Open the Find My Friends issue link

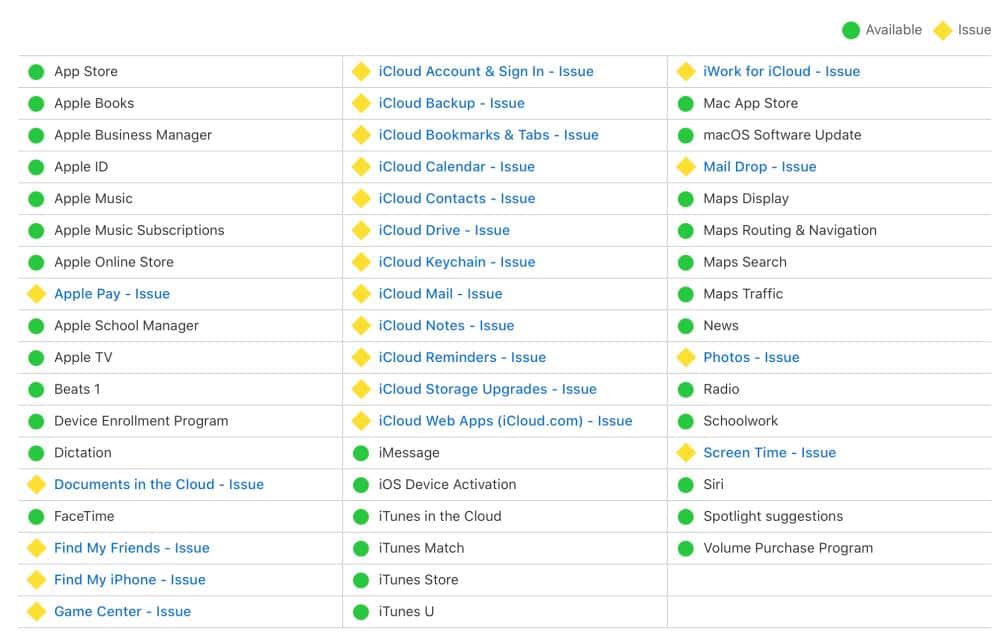(x=131, y=548)
